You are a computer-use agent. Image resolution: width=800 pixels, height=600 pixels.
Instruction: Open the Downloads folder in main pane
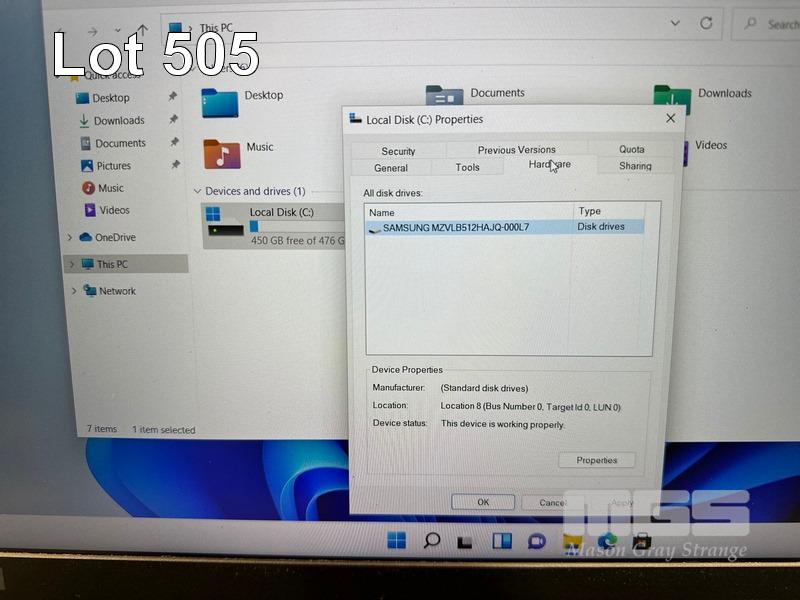tap(672, 100)
